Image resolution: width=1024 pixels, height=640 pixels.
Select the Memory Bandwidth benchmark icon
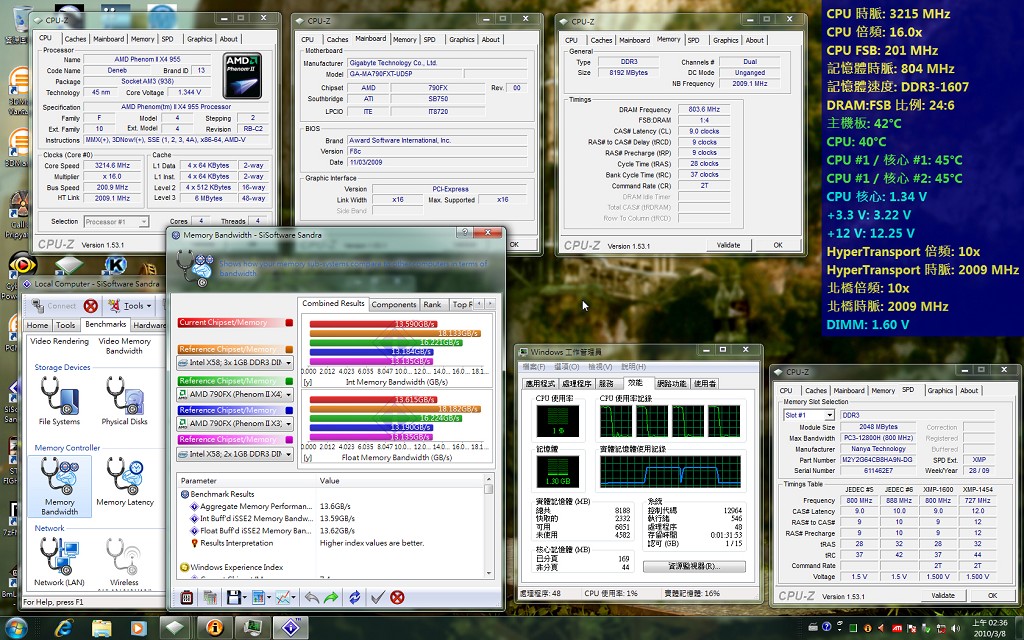pos(59,486)
